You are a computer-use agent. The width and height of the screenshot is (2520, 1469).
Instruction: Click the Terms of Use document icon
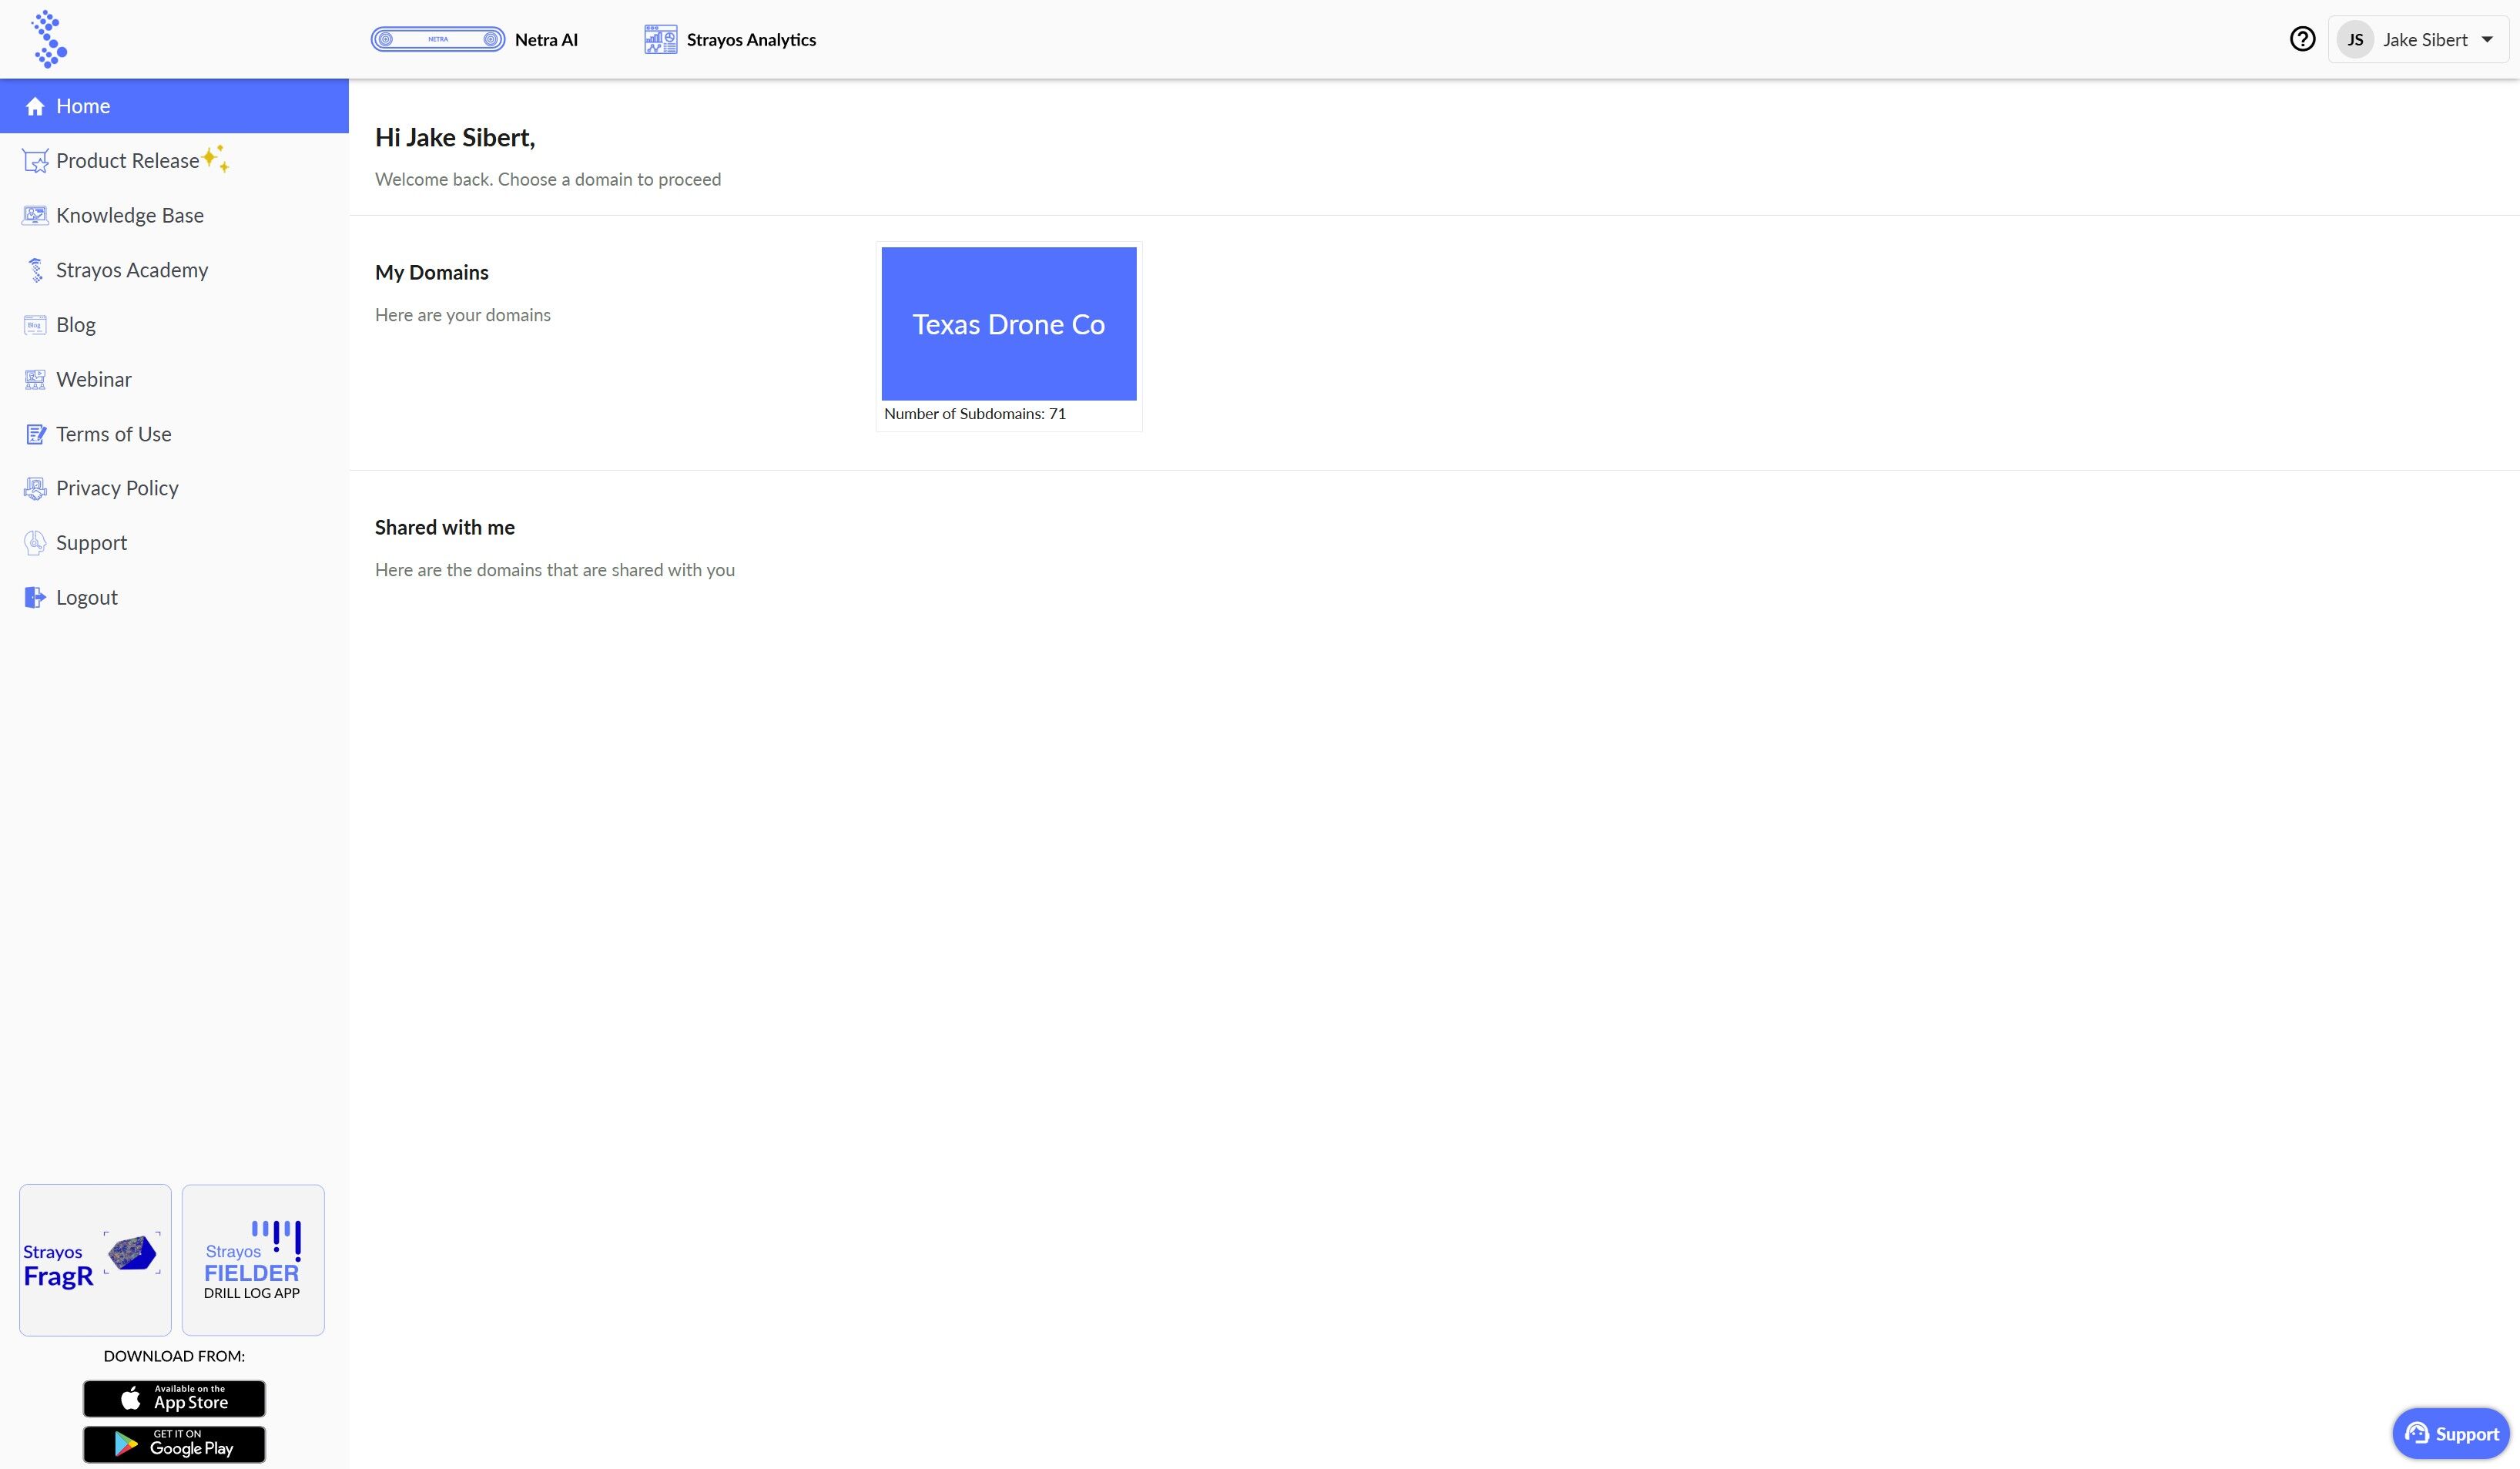click(35, 434)
